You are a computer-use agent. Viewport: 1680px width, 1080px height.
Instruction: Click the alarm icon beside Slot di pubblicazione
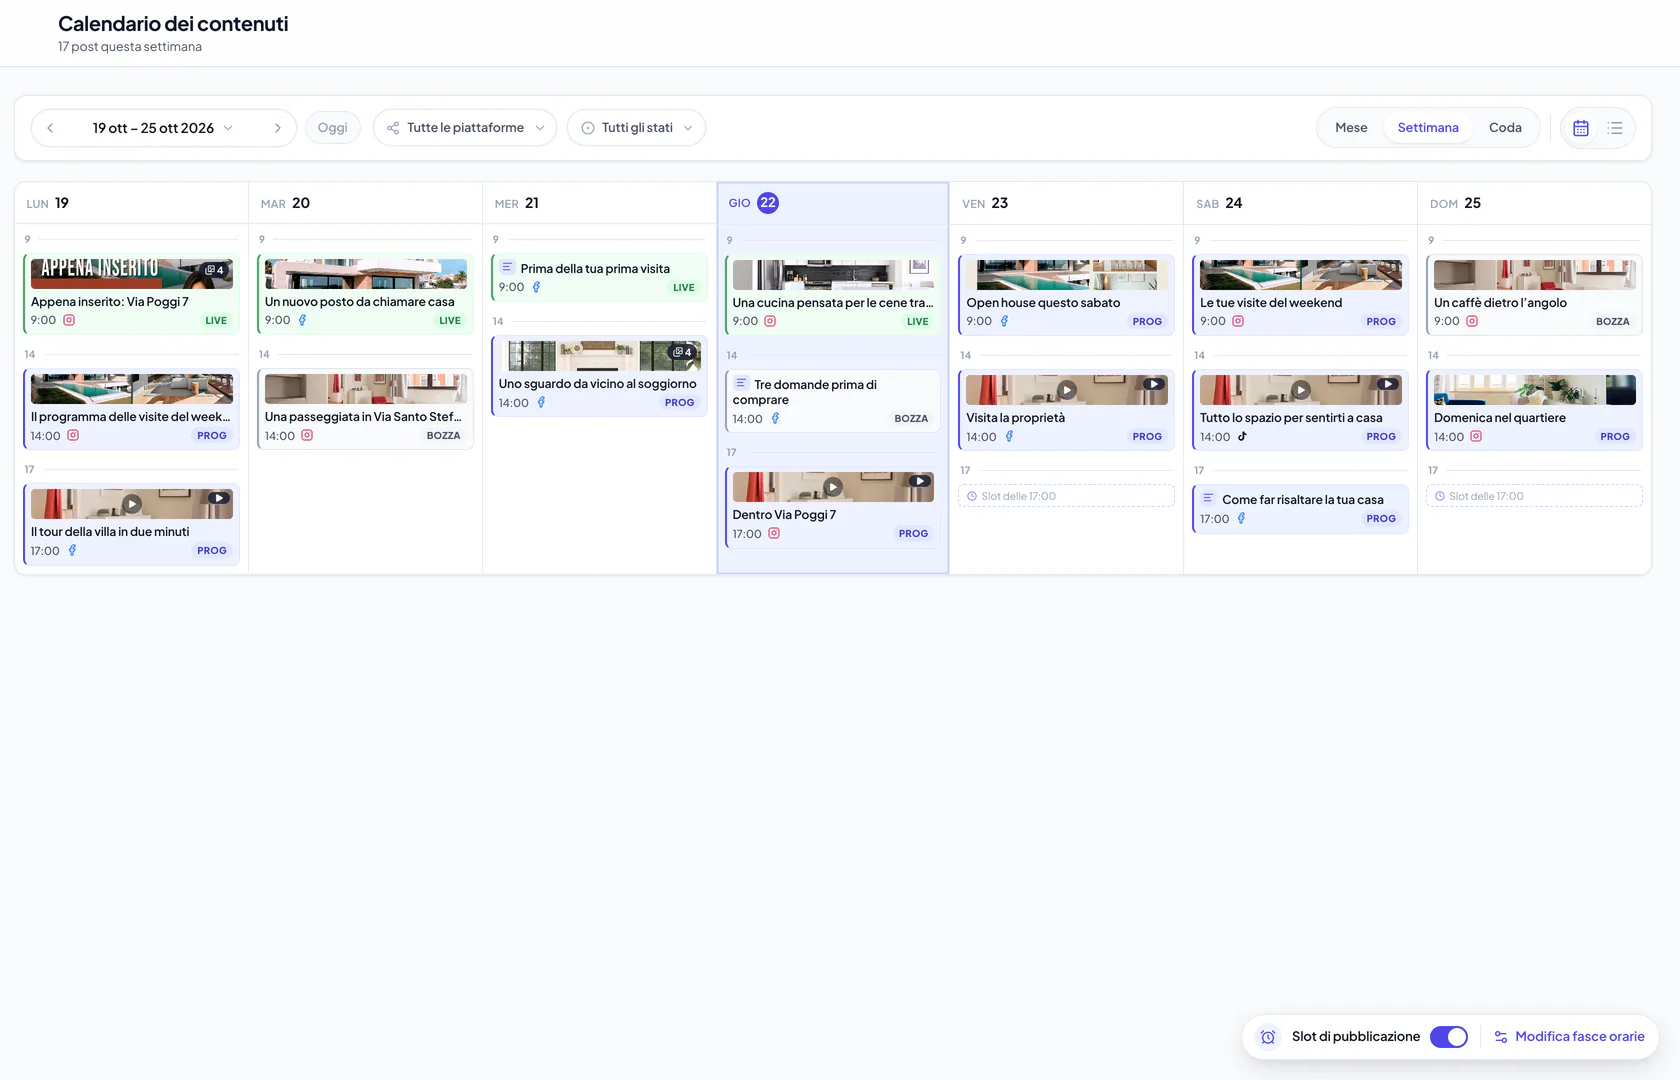[1268, 1037]
